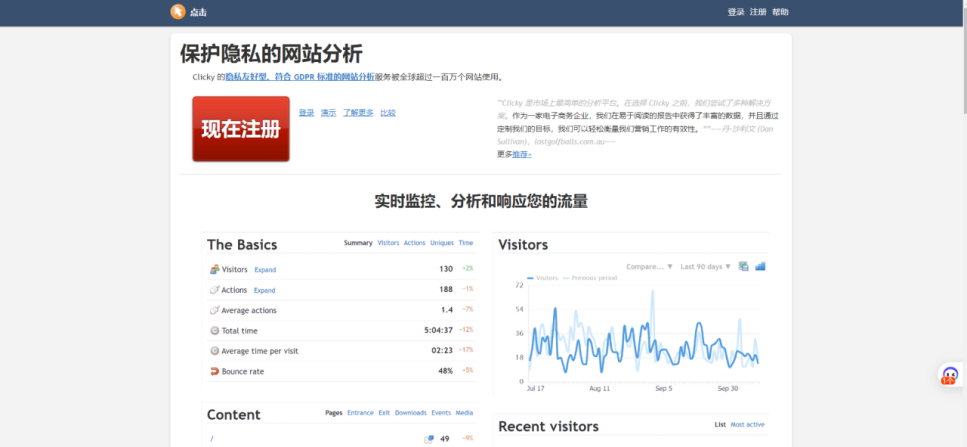
Task: Click the 登录 link beside the red button
Action: click(307, 113)
